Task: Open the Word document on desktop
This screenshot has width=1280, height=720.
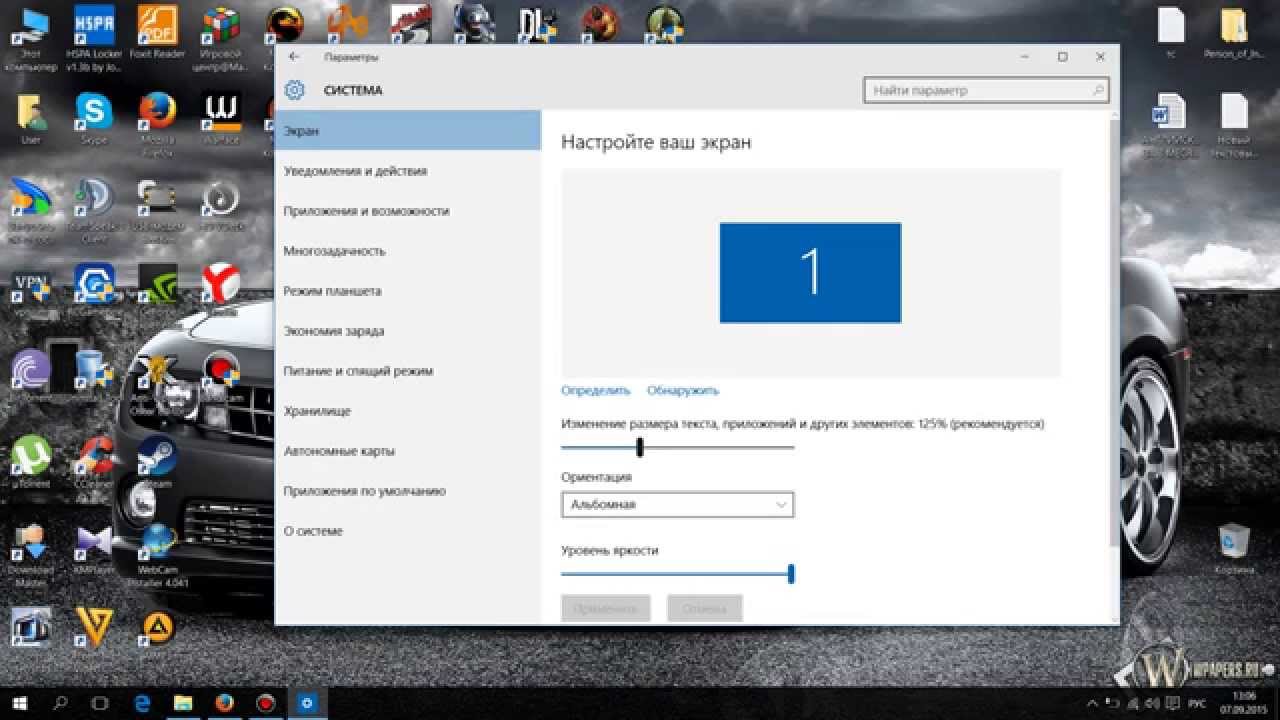Action: coord(1169,125)
